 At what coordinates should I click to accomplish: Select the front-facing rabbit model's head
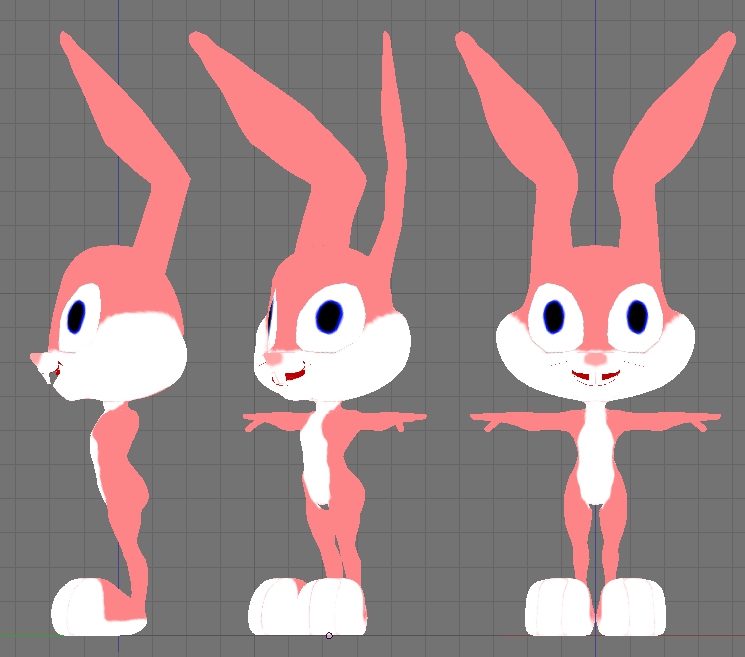point(595,324)
